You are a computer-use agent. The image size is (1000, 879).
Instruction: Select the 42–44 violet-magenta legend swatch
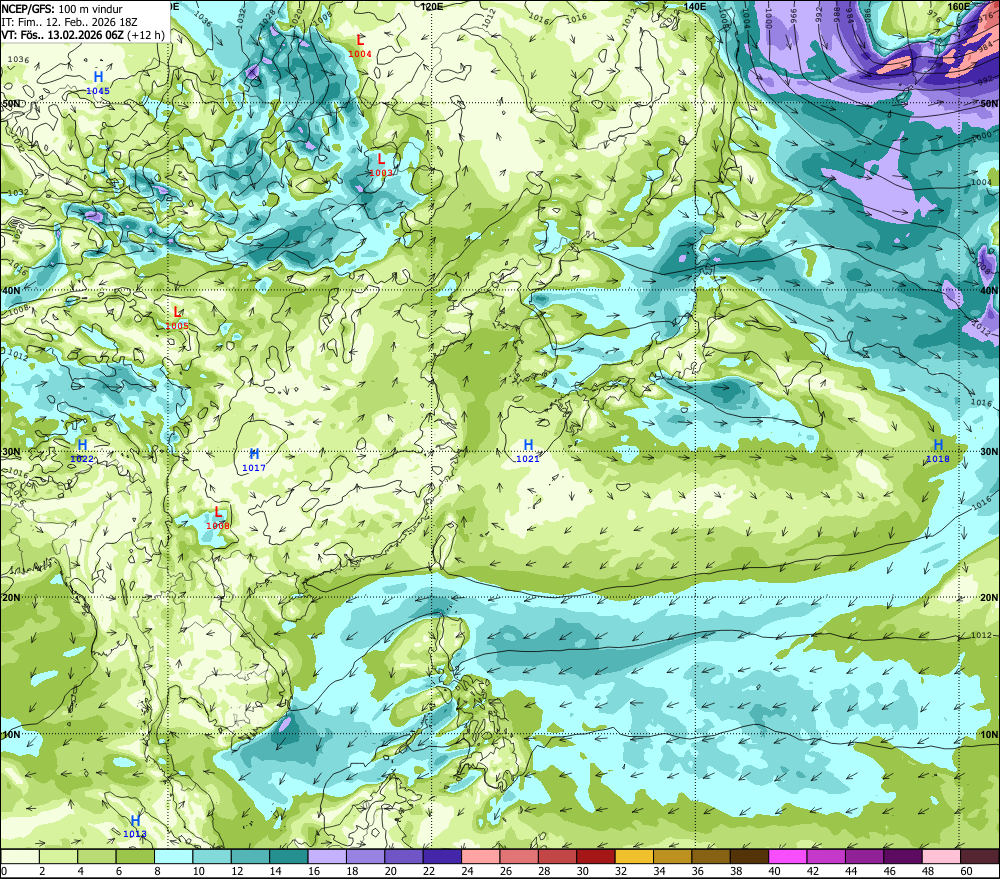(826, 857)
